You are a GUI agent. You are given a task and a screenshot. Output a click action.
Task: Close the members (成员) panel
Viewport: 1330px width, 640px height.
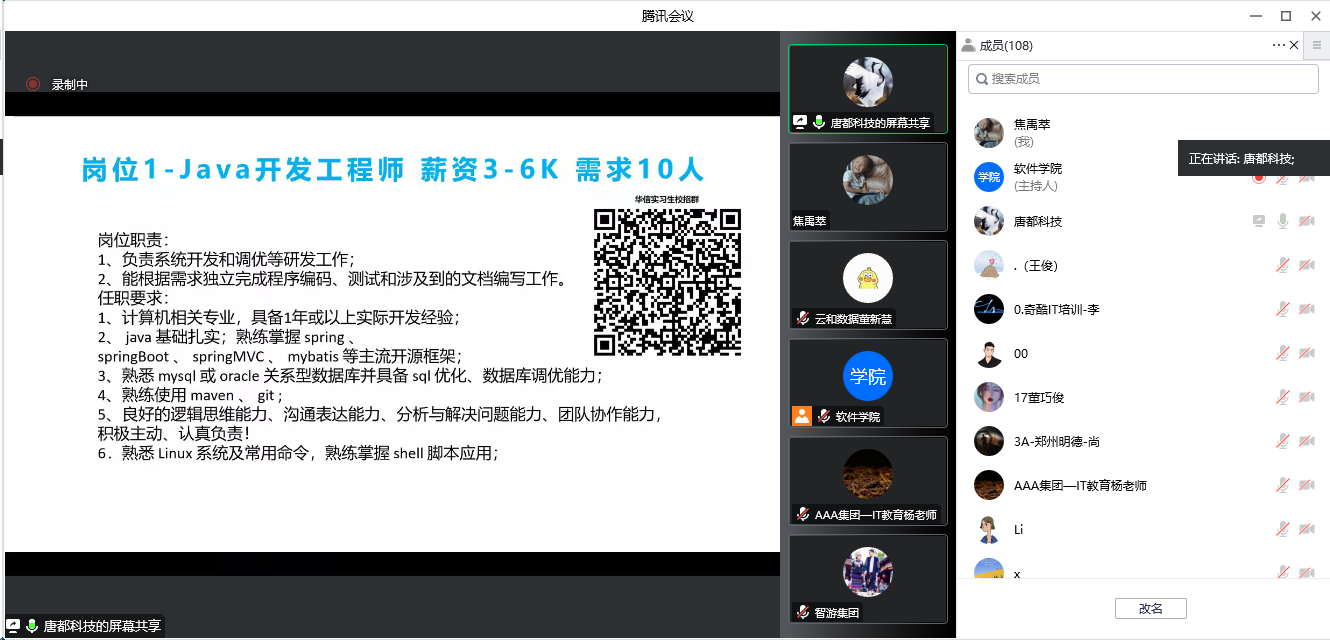tap(1294, 45)
